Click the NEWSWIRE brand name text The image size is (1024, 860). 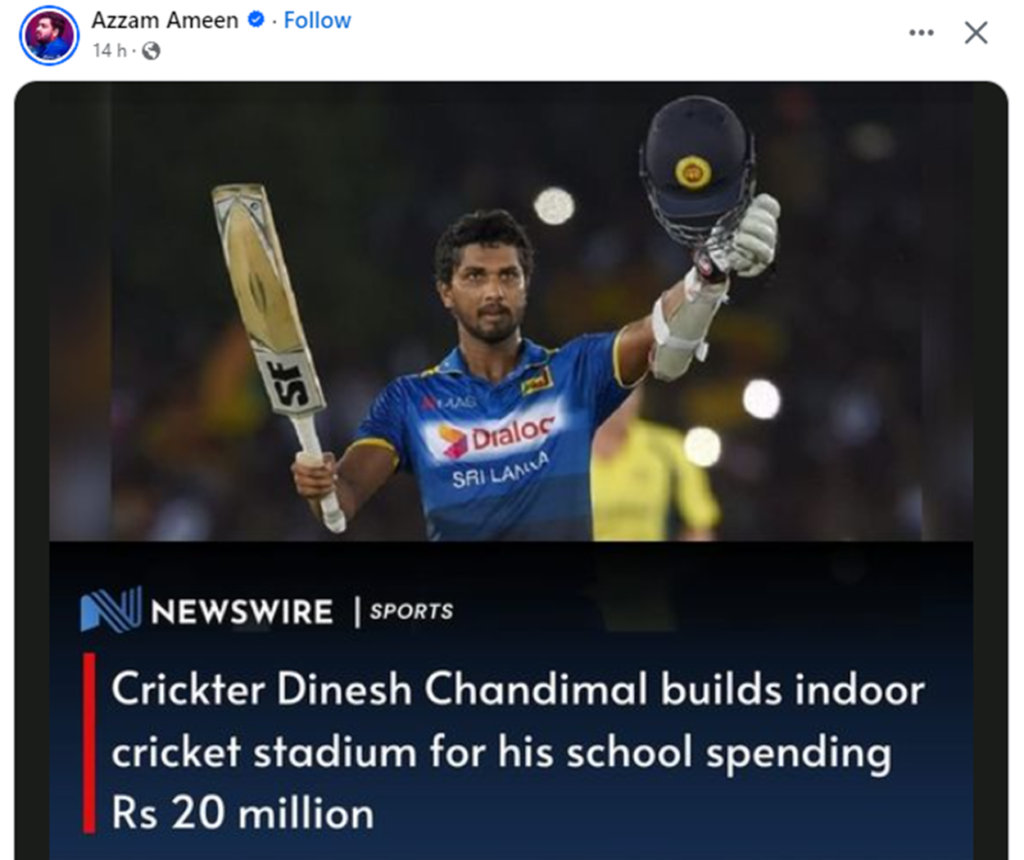click(242, 611)
